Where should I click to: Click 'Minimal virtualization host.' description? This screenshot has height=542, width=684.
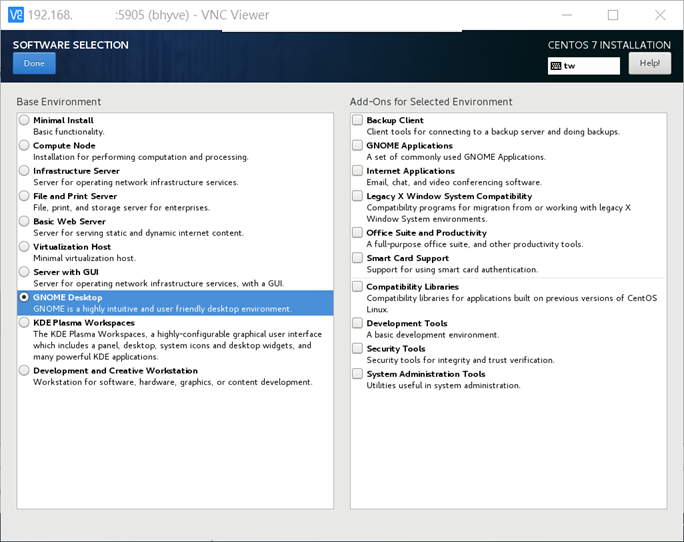click(85, 258)
